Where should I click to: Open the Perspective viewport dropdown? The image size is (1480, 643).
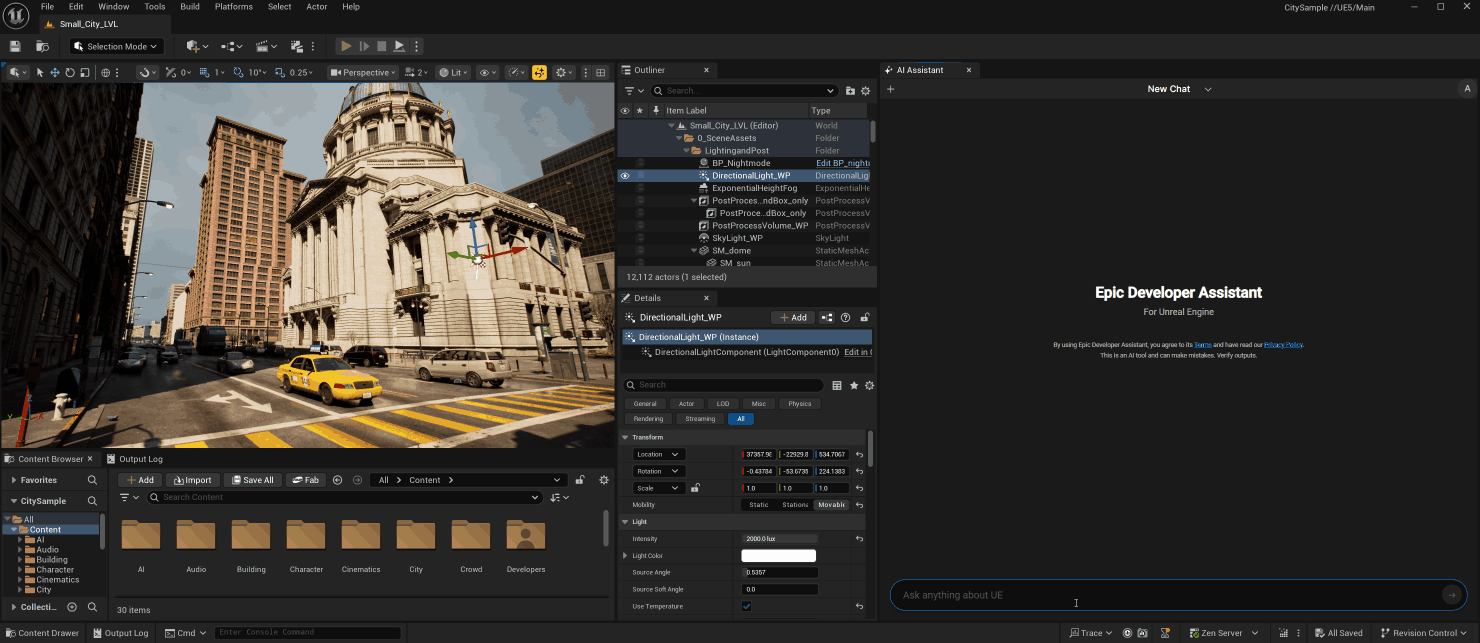(x=364, y=73)
